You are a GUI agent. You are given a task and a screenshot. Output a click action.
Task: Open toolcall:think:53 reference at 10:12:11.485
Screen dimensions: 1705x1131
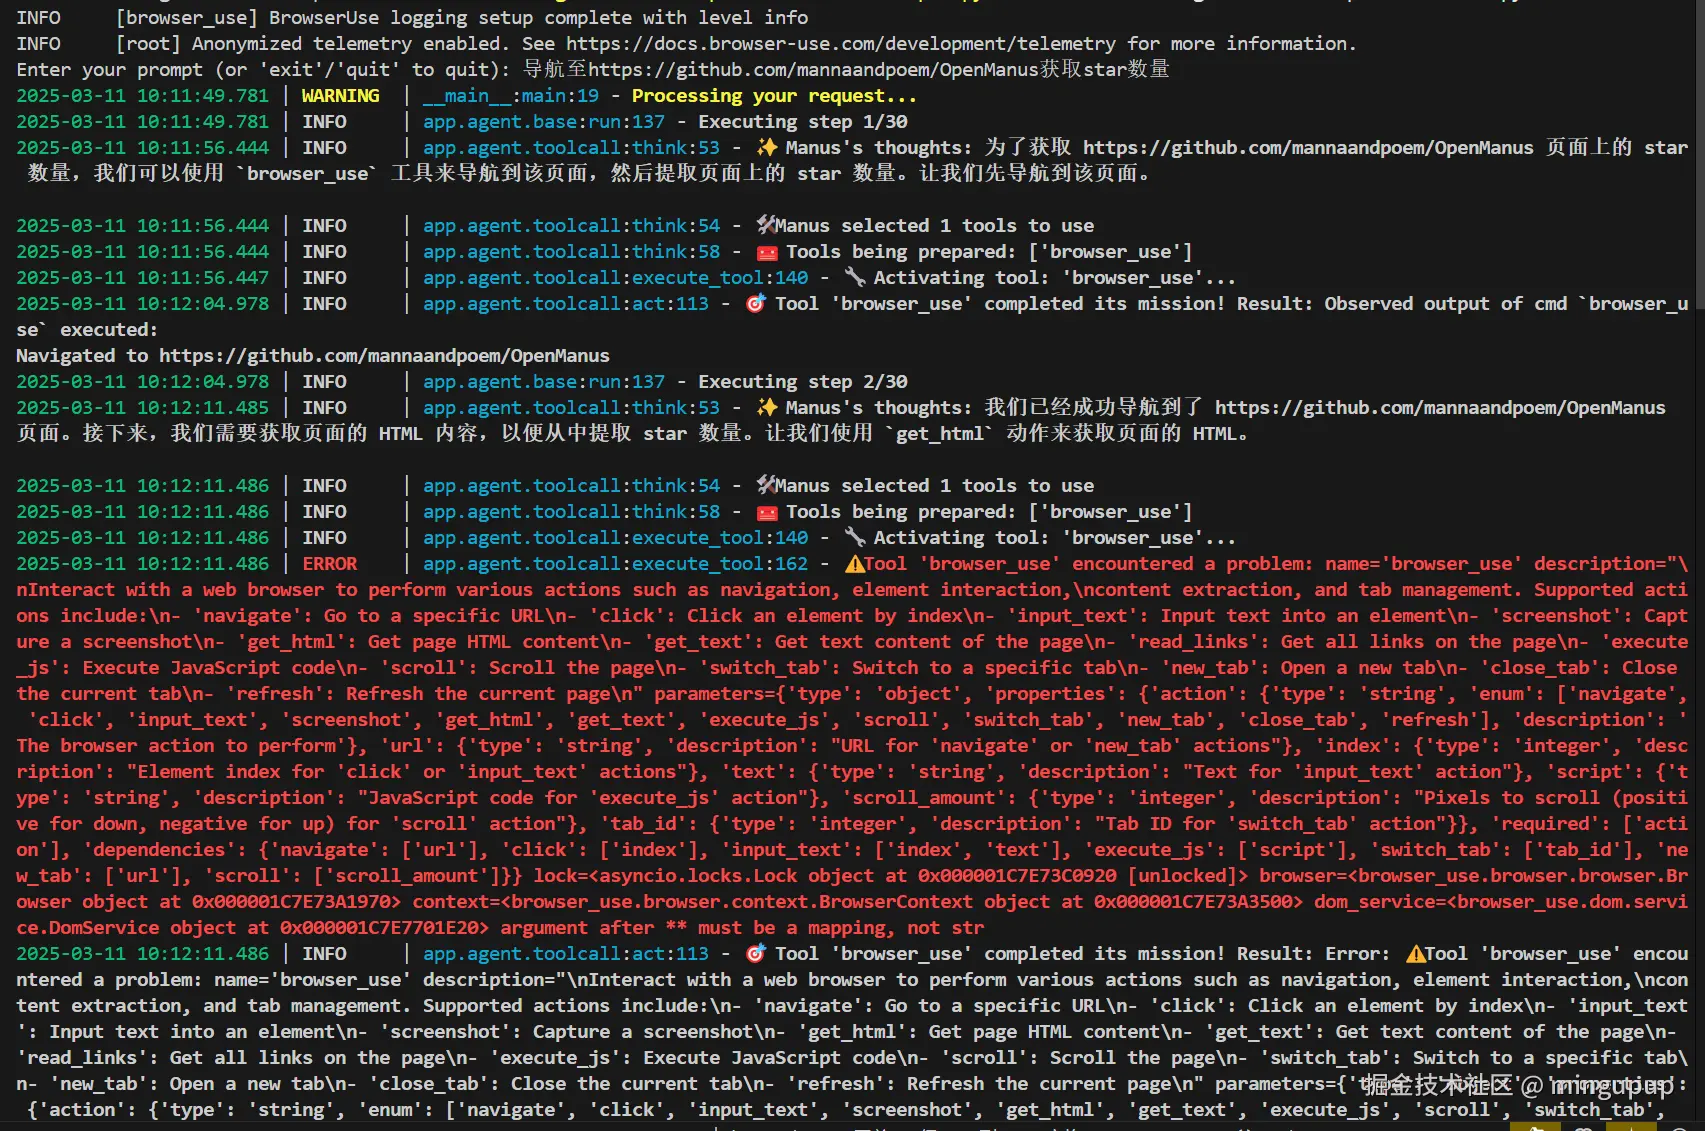571,408
